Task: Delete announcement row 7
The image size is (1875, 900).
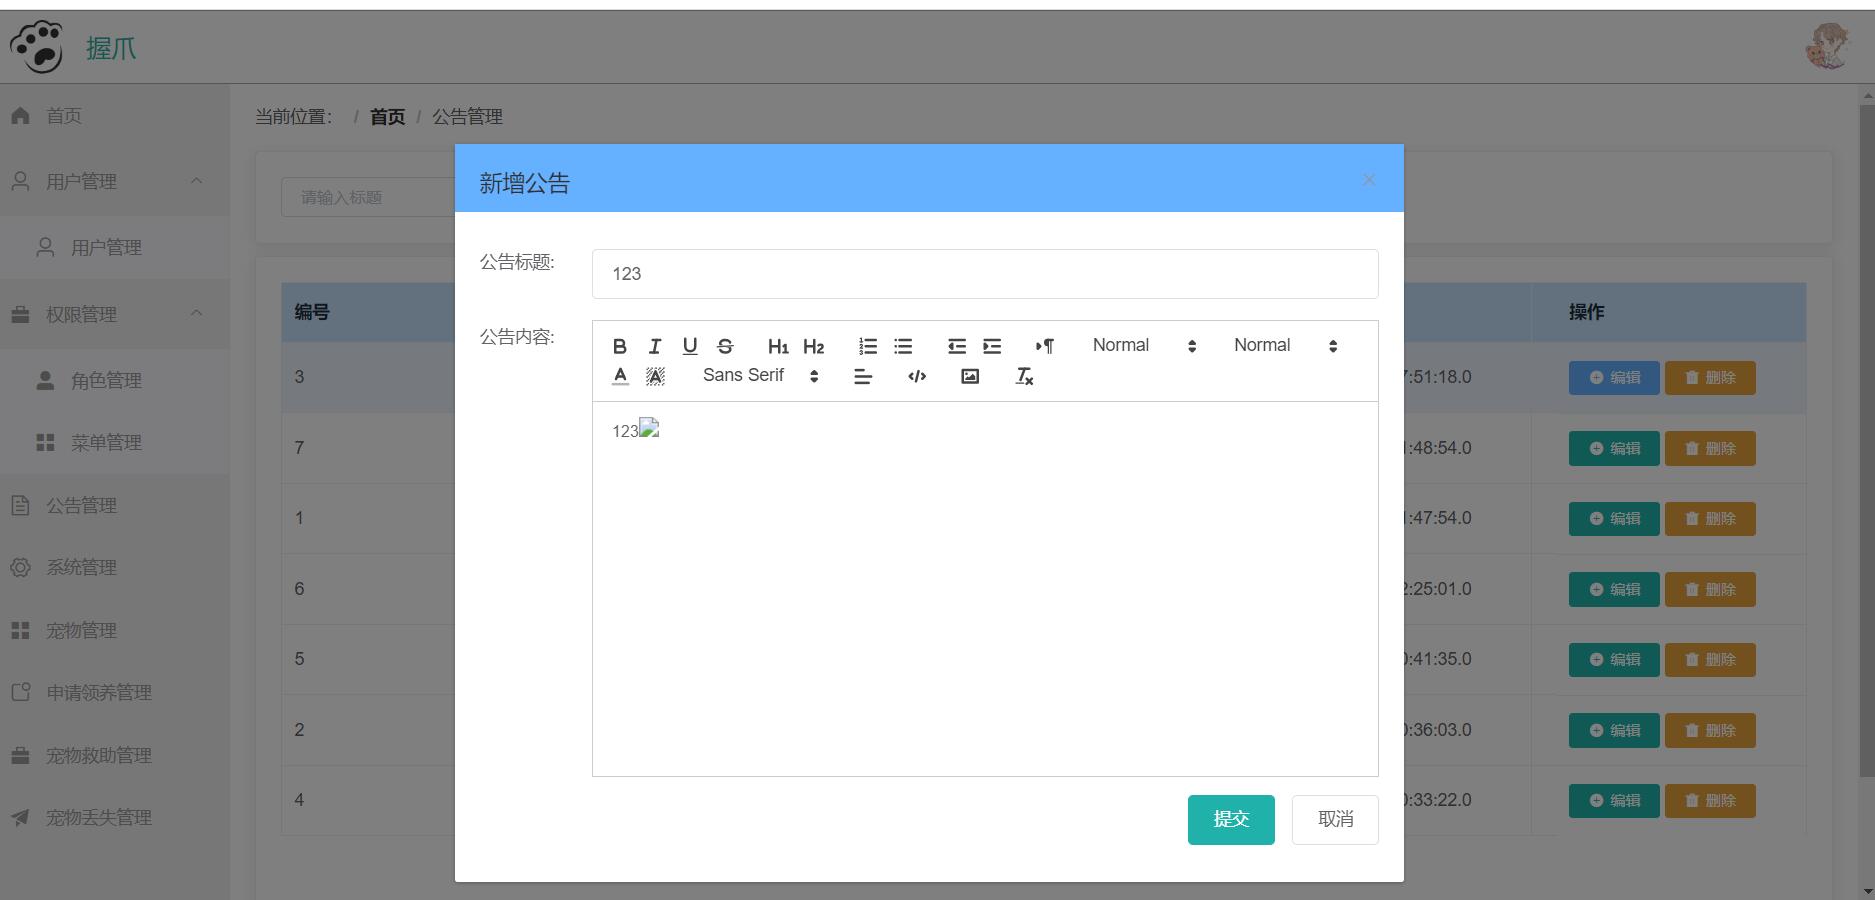Action: [1710, 448]
